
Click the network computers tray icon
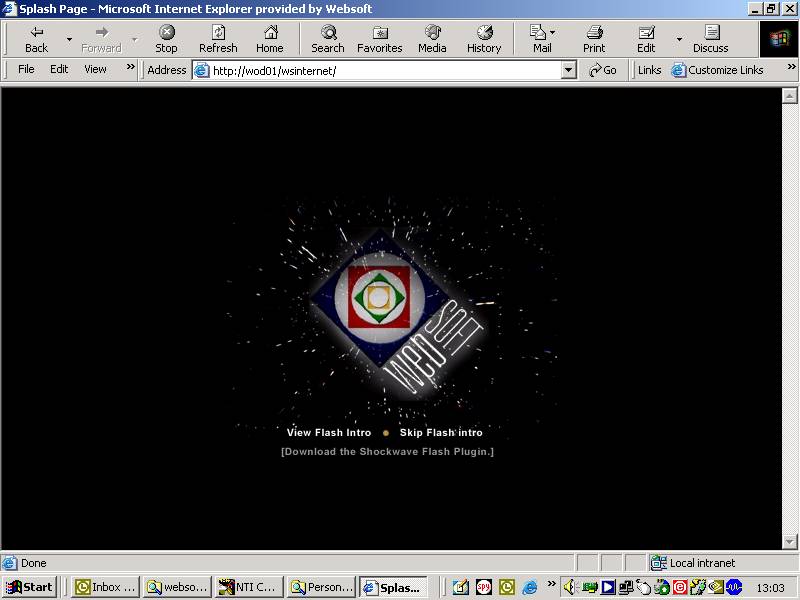click(626, 587)
